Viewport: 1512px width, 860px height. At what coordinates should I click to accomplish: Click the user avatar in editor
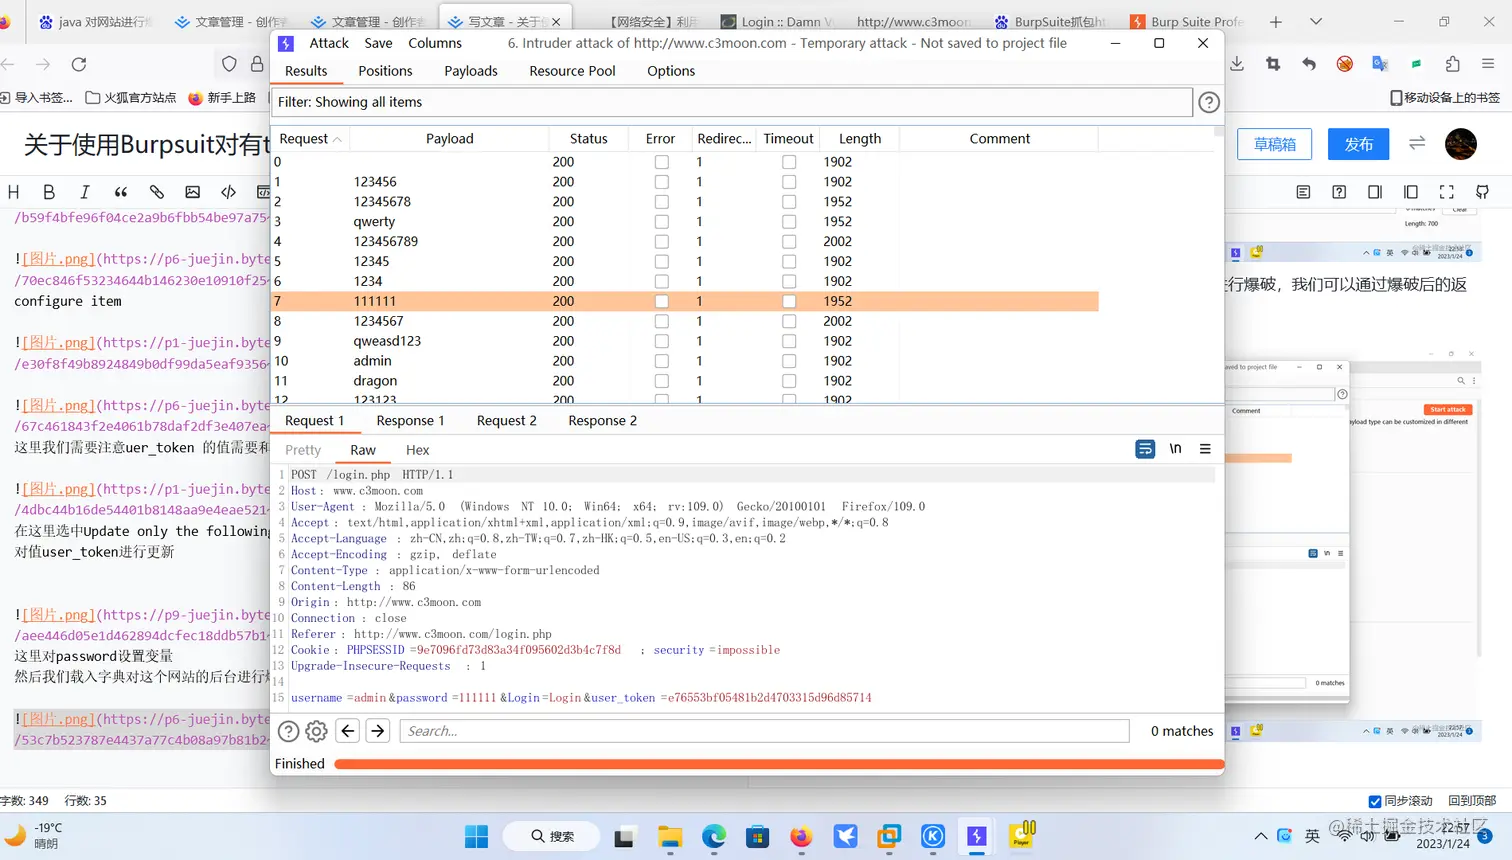[1461, 144]
